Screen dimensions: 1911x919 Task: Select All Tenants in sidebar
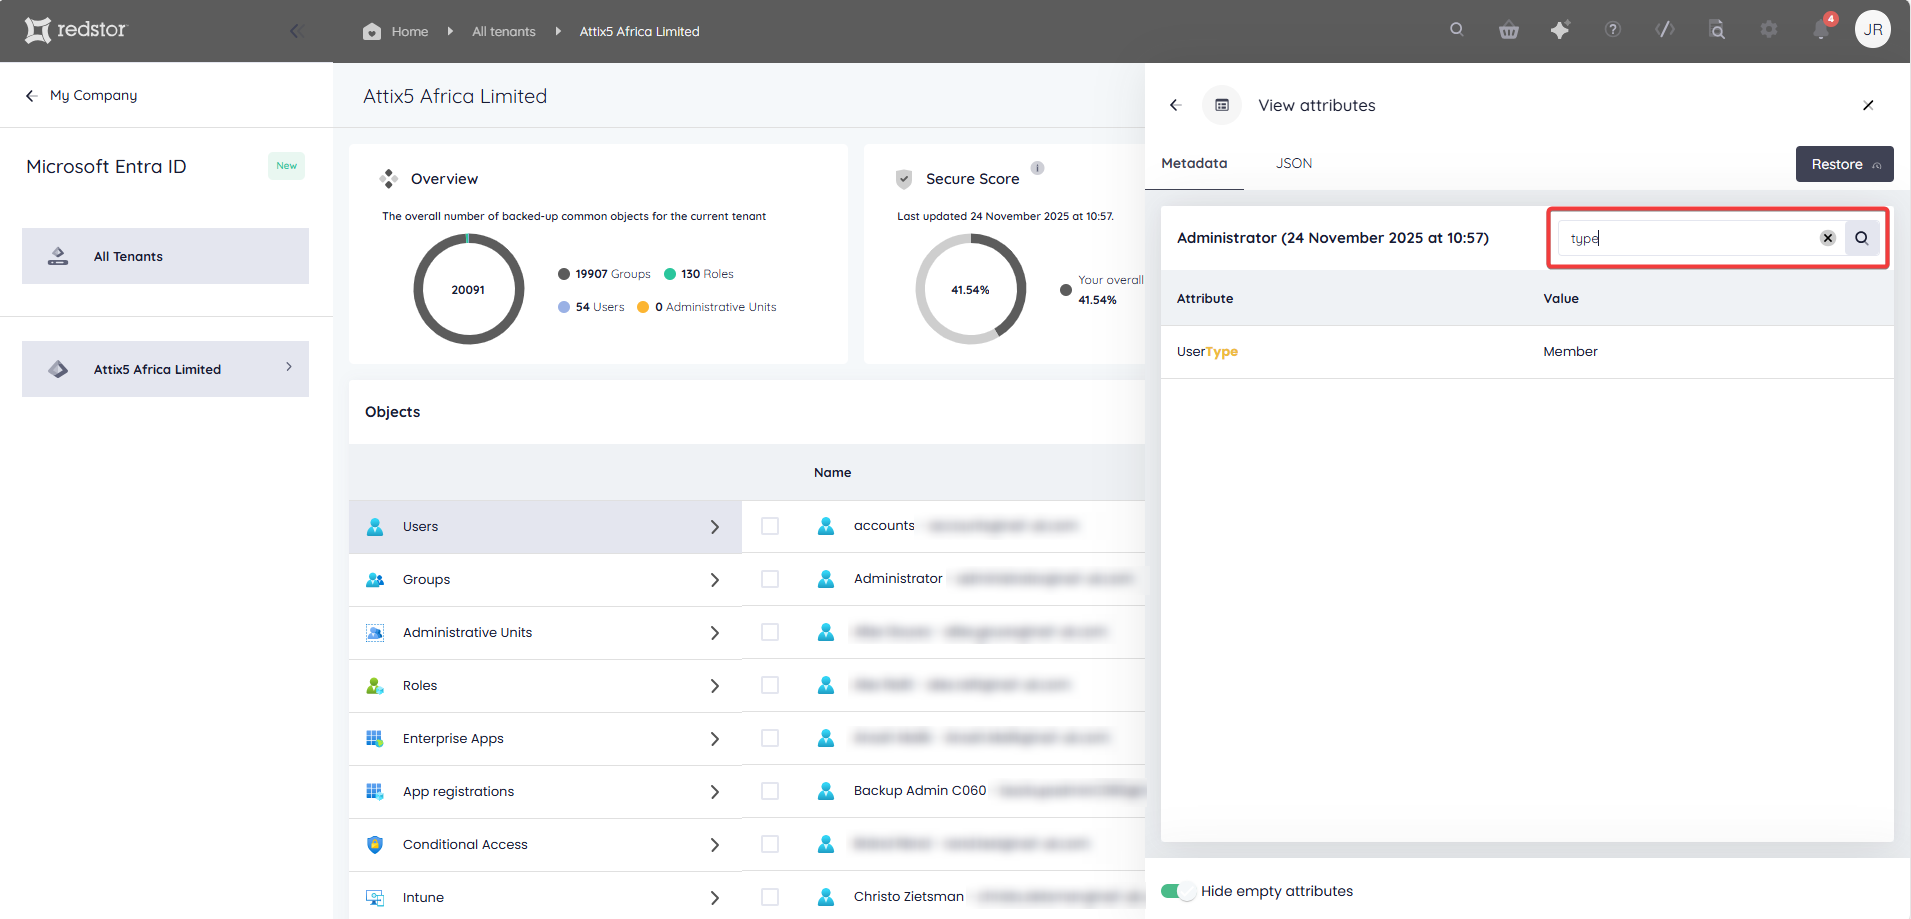pos(165,256)
